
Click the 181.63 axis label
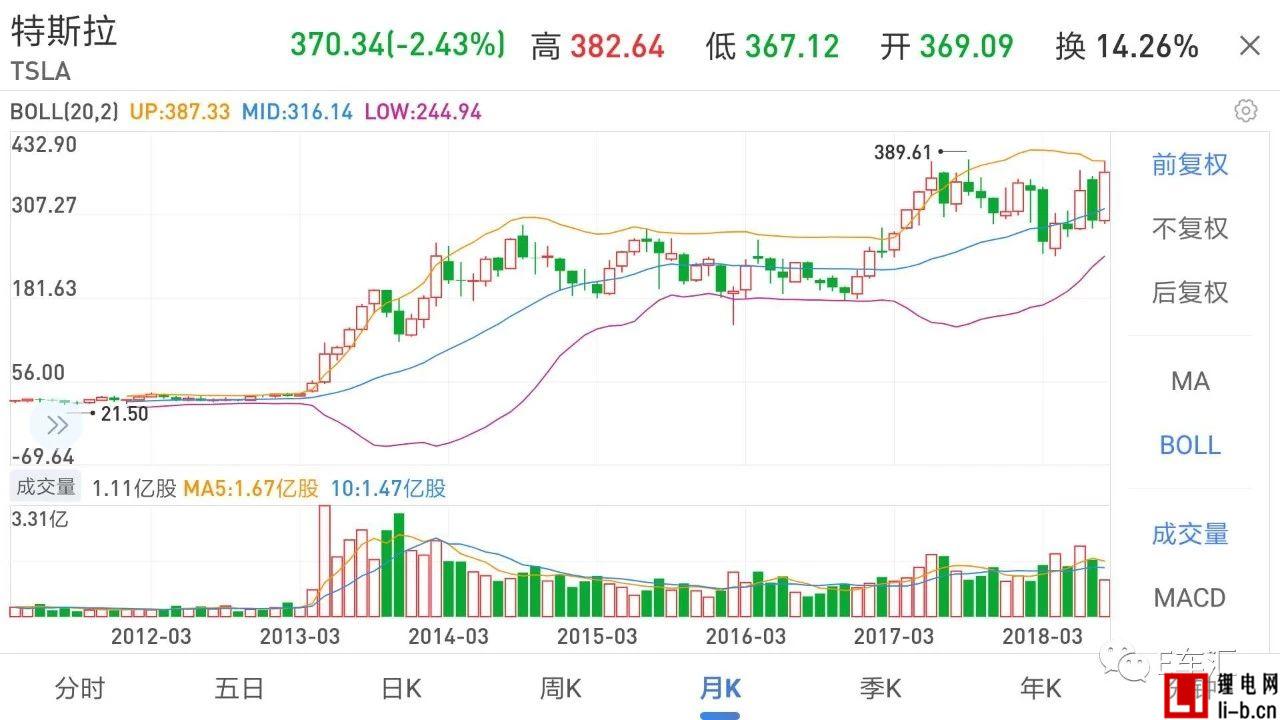(x=43, y=289)
